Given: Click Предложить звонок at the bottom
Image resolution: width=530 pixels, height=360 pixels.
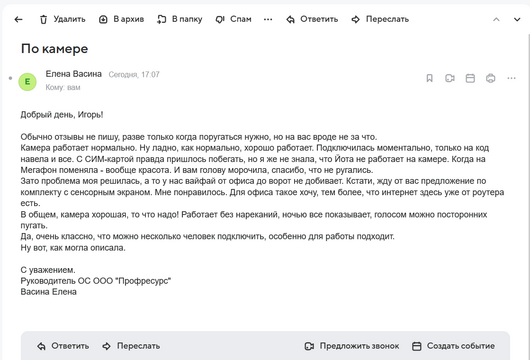Looking at the screenshot, I should pyautogui.click(x=352, y=346).
